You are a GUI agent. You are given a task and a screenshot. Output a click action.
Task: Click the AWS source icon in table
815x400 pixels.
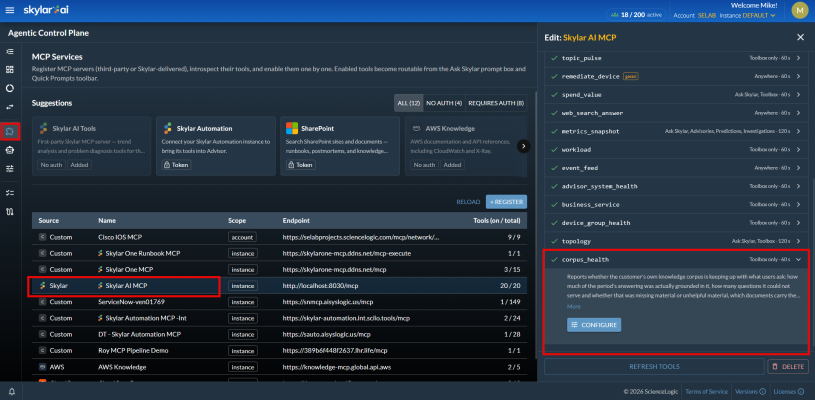point(43,367)
